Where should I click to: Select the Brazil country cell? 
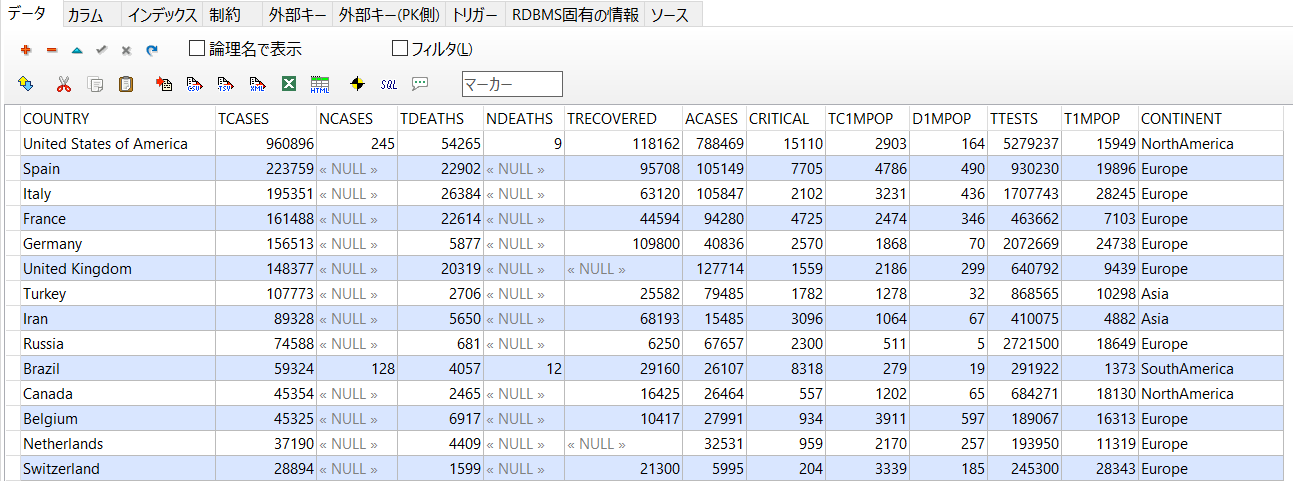point(118,368)
